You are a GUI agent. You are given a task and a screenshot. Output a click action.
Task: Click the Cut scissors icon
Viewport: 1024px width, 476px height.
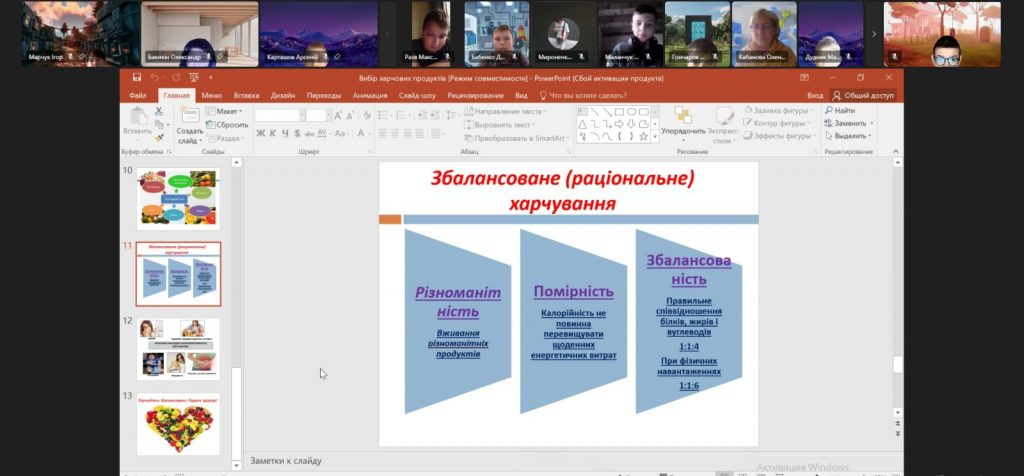159,111
